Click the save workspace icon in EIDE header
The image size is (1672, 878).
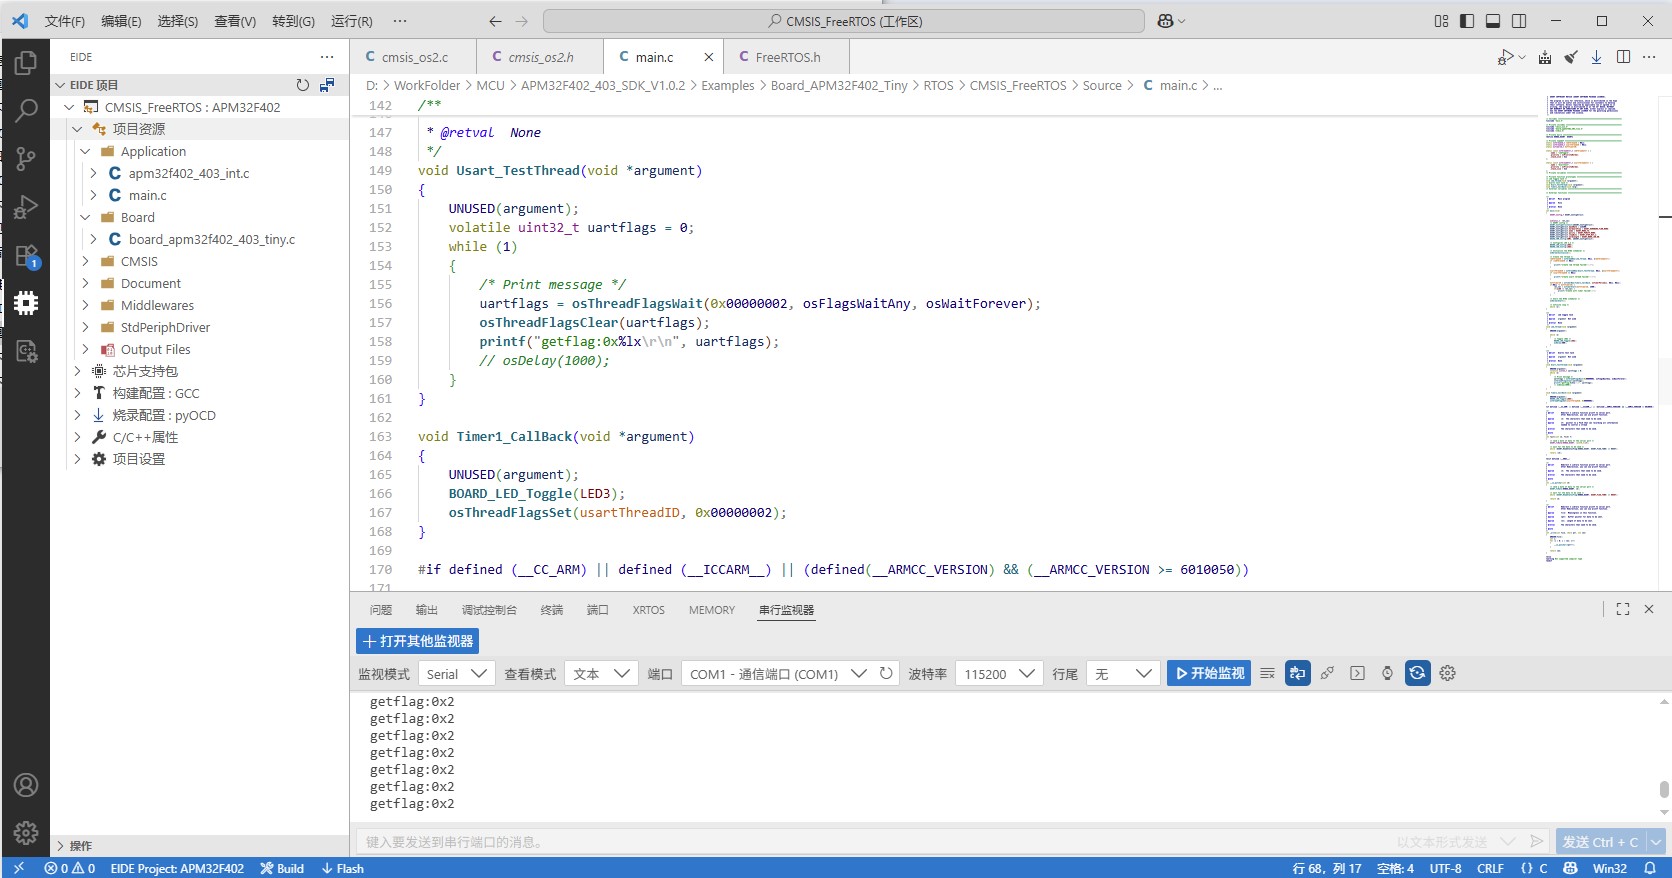tap(327, 85)
